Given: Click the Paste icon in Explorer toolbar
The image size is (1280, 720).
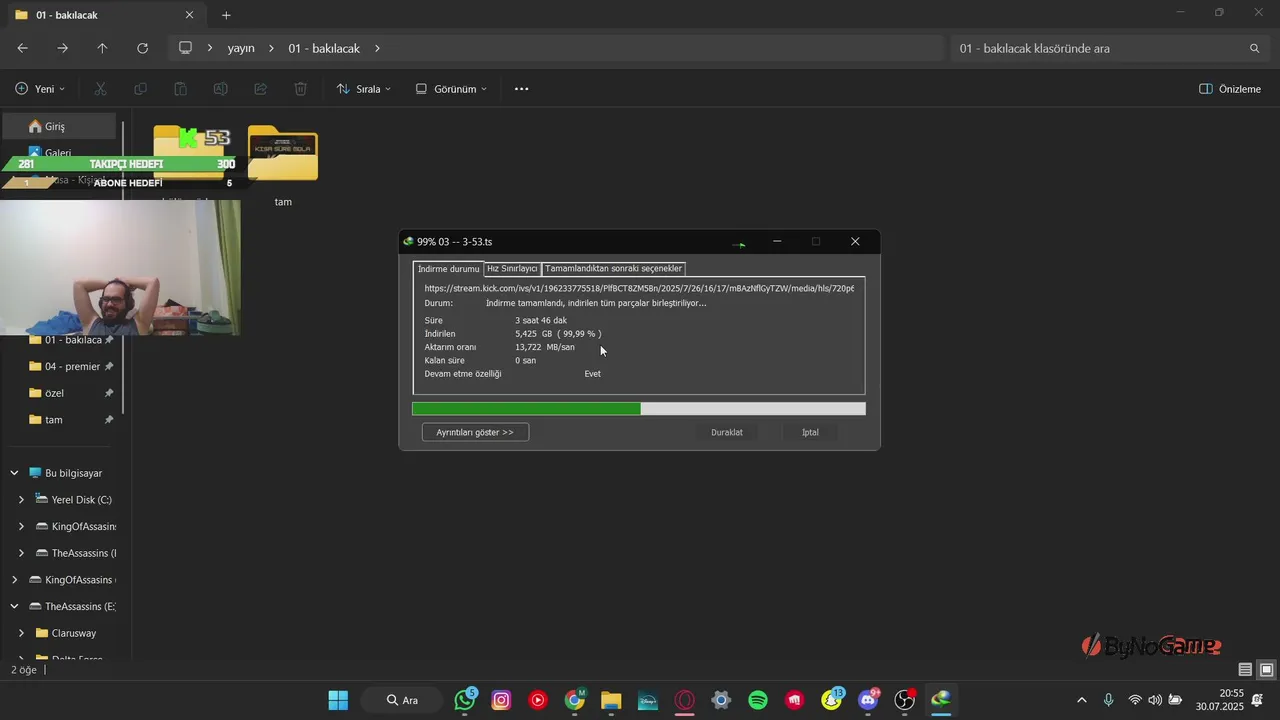Looking at the screenshot, I should tap(180, 89).
